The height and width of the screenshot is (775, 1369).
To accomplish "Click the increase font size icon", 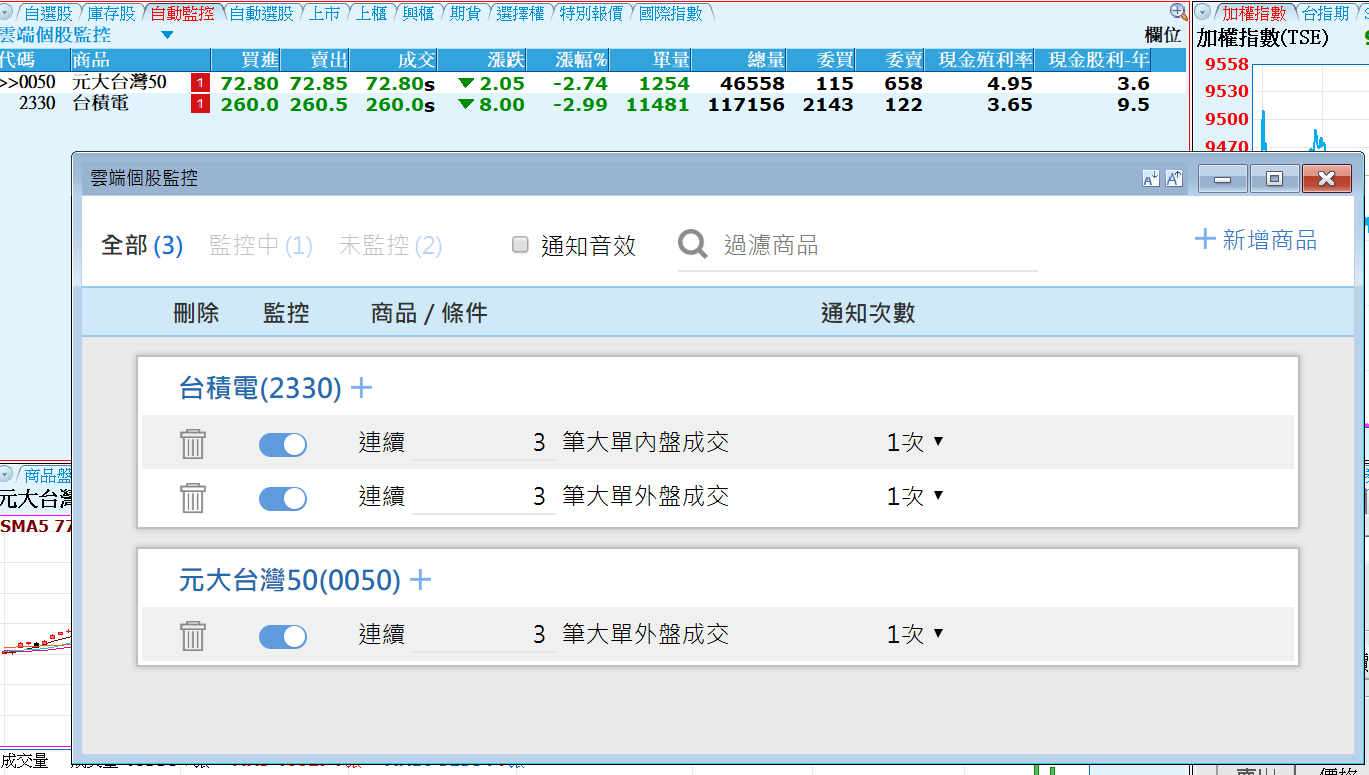I will pyautogui.click(x=1174, y=178).
